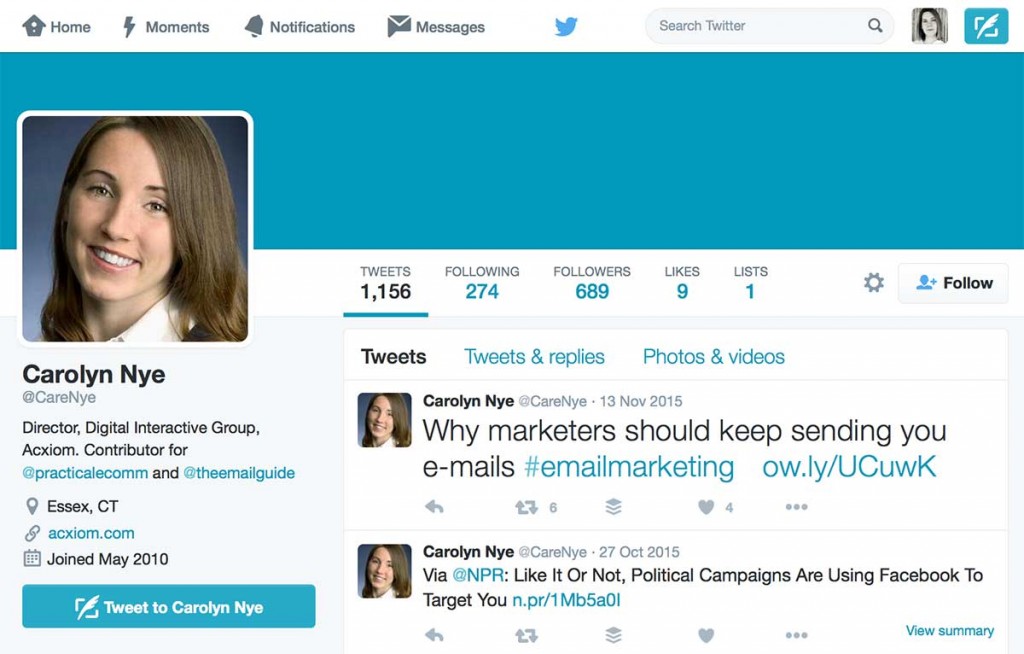Click the compose tweet quill icon
Image resolution: width=1024 pixels, height=654 pixels.
coord(986,26)
